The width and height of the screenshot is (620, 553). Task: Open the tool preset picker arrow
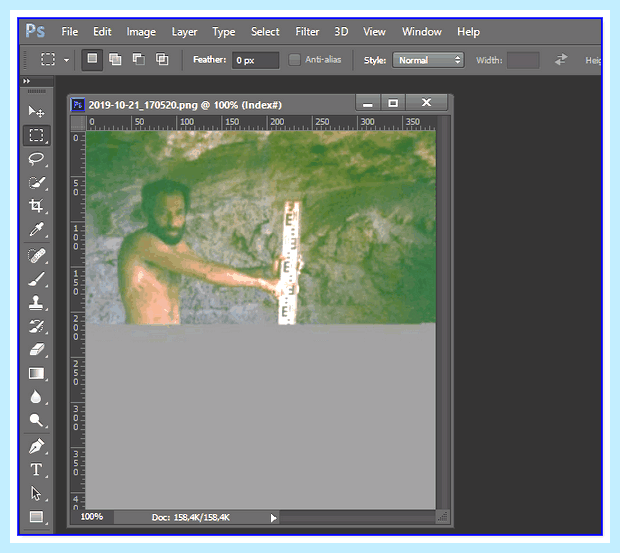point(66,60)
